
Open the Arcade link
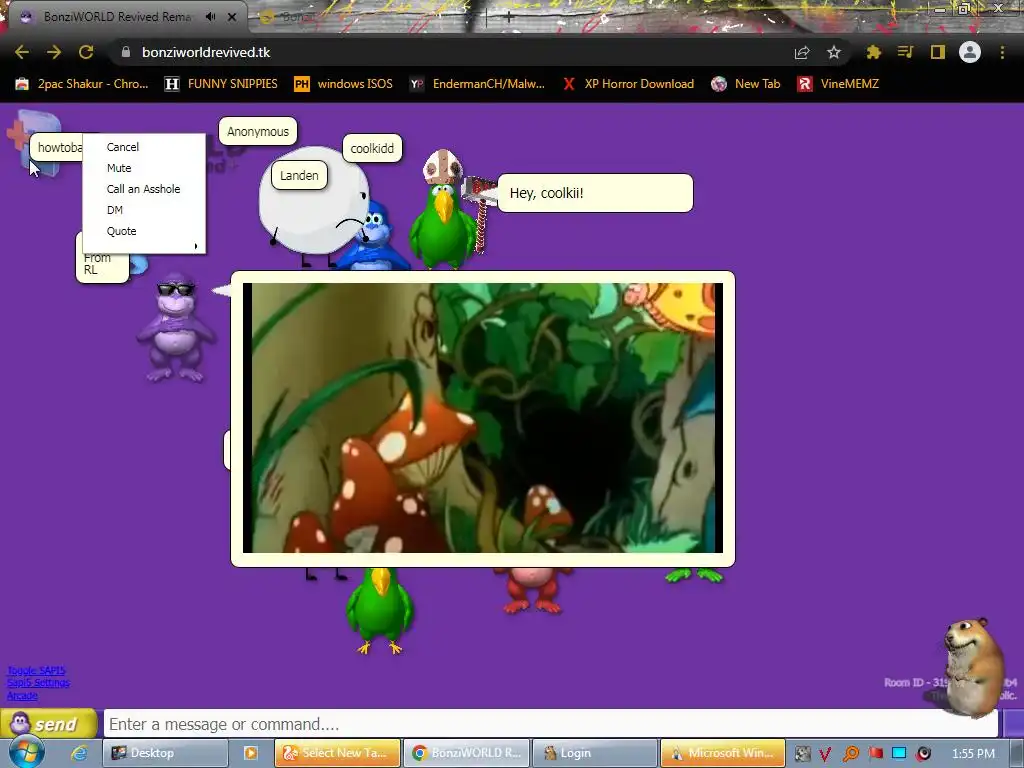point(22,696)
